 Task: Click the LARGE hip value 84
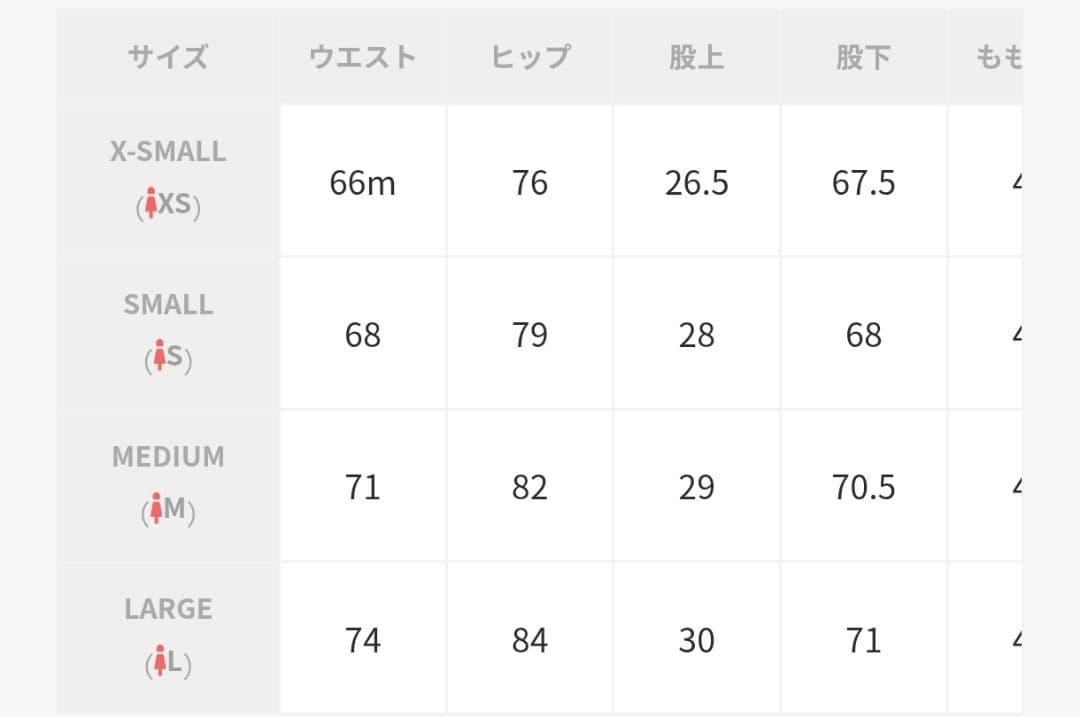pyautogui.click(x=530, y=639)
